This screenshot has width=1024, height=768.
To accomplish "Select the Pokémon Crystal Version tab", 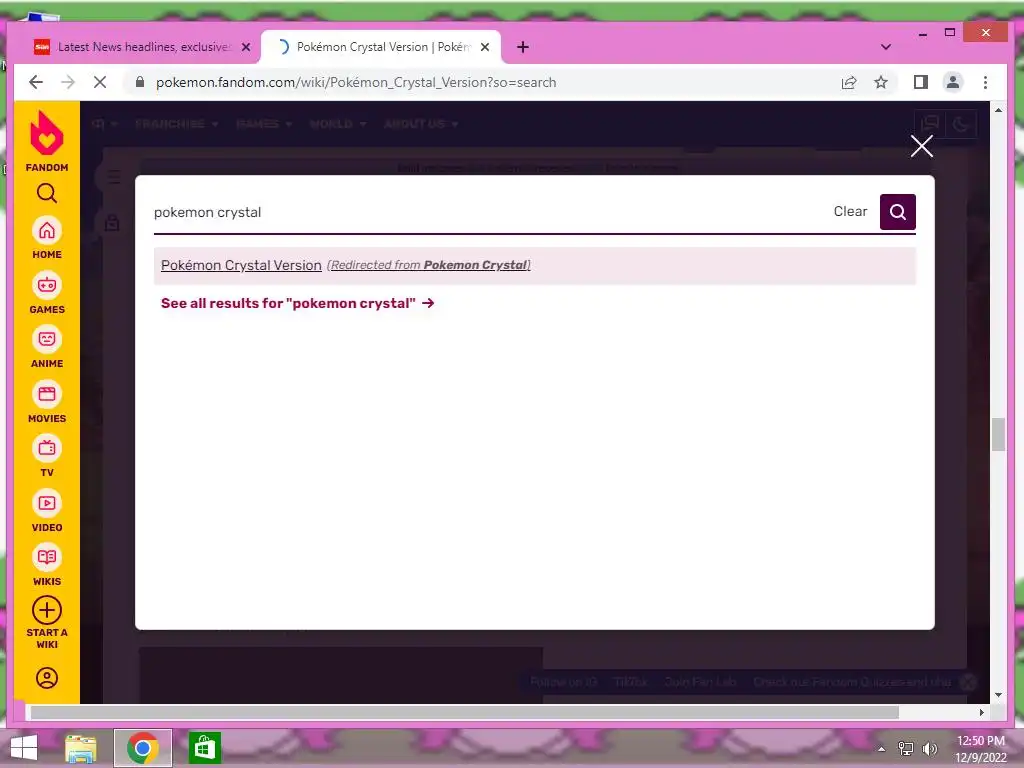I will [381, 47].
